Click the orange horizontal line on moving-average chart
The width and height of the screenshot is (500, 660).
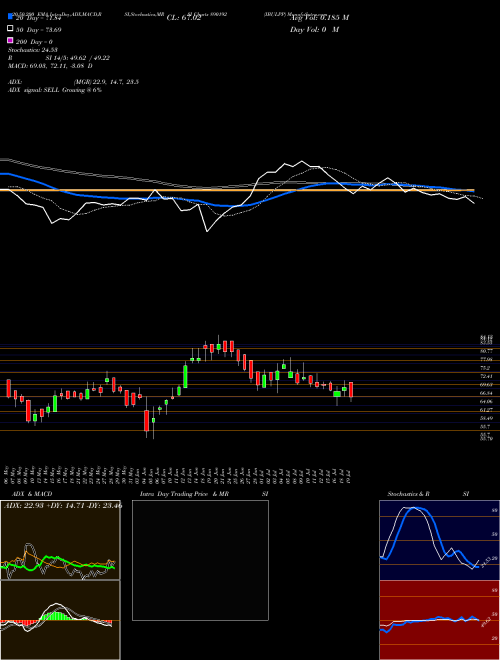pyautogui.click(x=237, y=190)
